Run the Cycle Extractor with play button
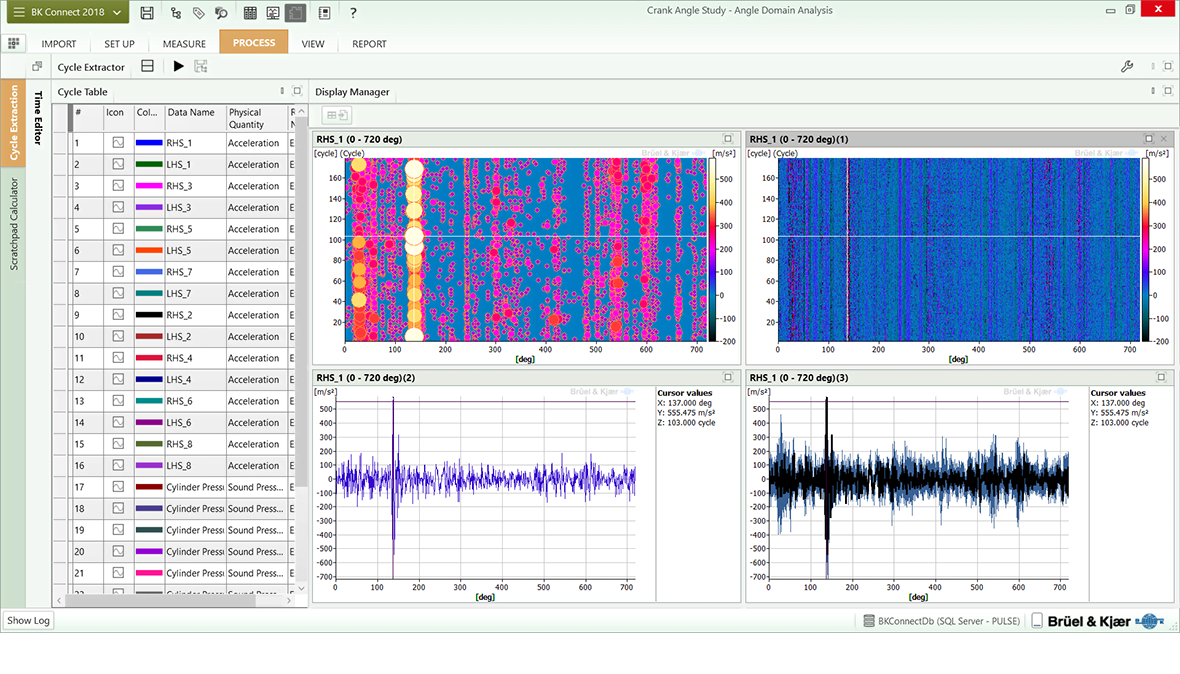The width and height of the screenshot is (1180, 674). pos(178,66)
